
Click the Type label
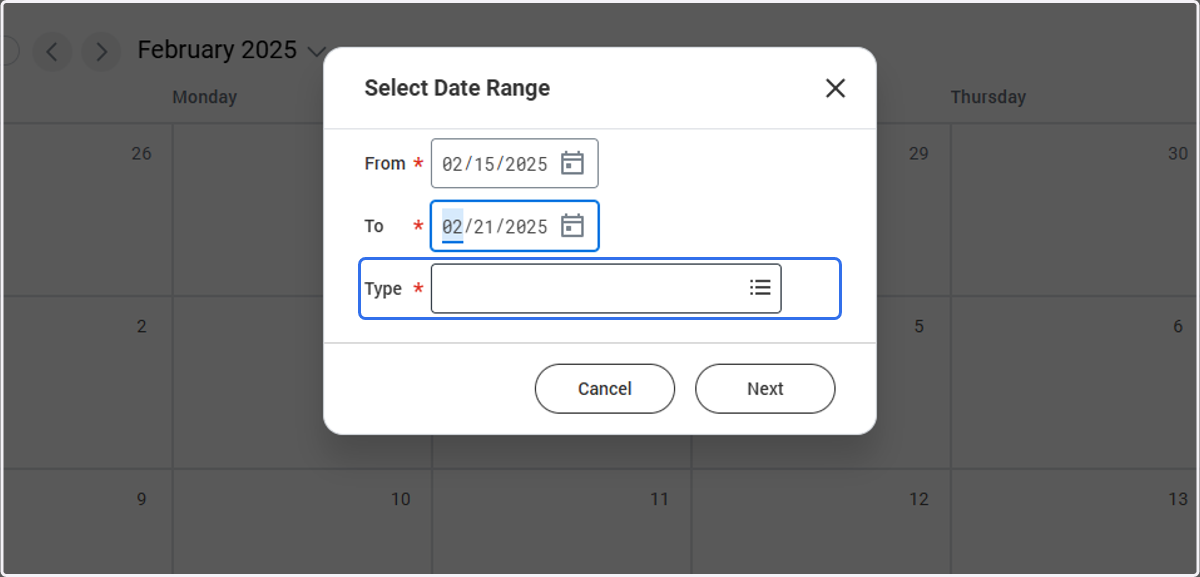tap(383, 288)
